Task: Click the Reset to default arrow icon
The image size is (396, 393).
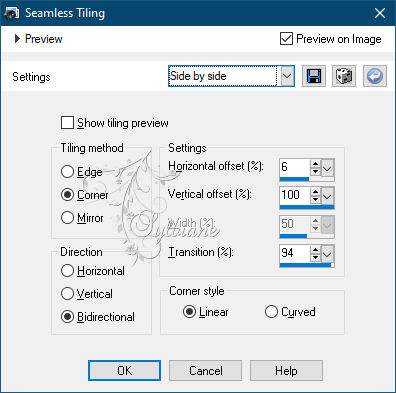Action: (375, 76)
